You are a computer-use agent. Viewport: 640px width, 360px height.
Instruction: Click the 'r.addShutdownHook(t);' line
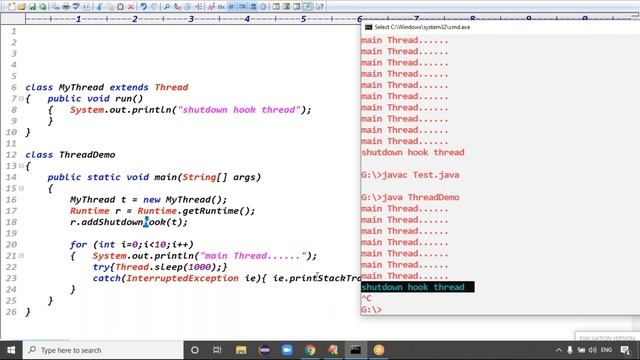tap(129, 222)
